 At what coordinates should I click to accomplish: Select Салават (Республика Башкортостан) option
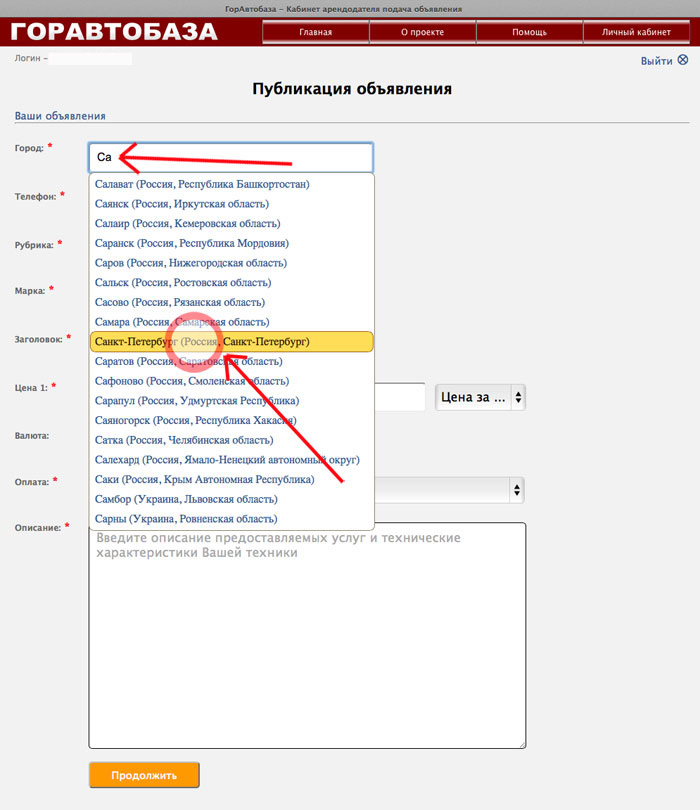(231, 184)
